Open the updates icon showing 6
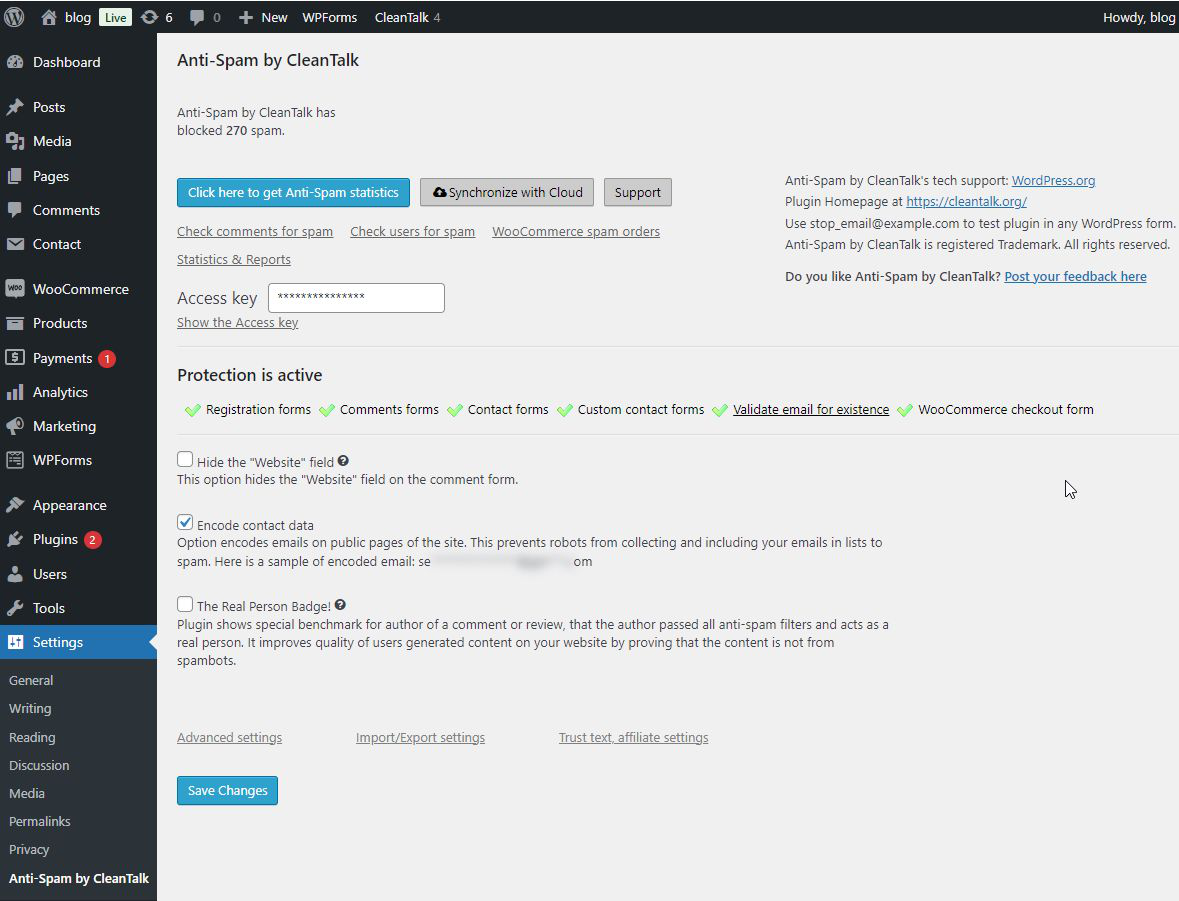Image resolution: width=1179 pixels, height=901 pixels. (x=150, y=17)
